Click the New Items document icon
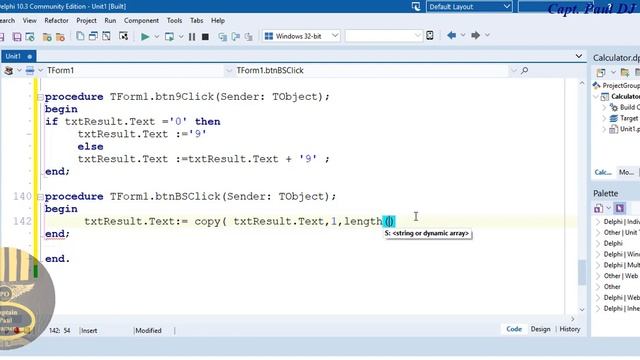This screenshot has height=360, width=640. [80, 36]
